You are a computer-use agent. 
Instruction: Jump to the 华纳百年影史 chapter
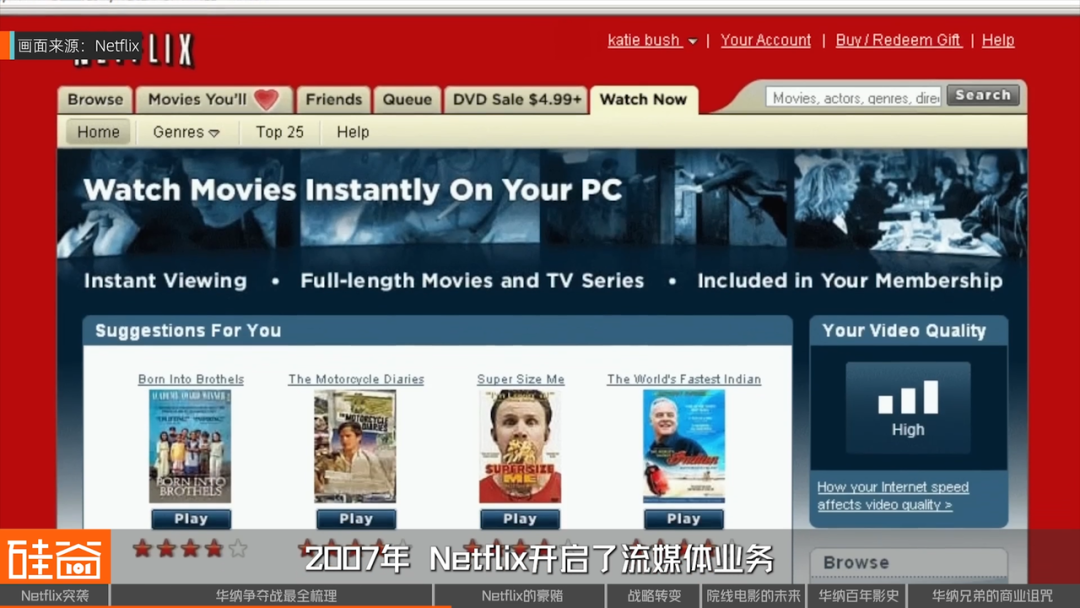tap(858, 596)
